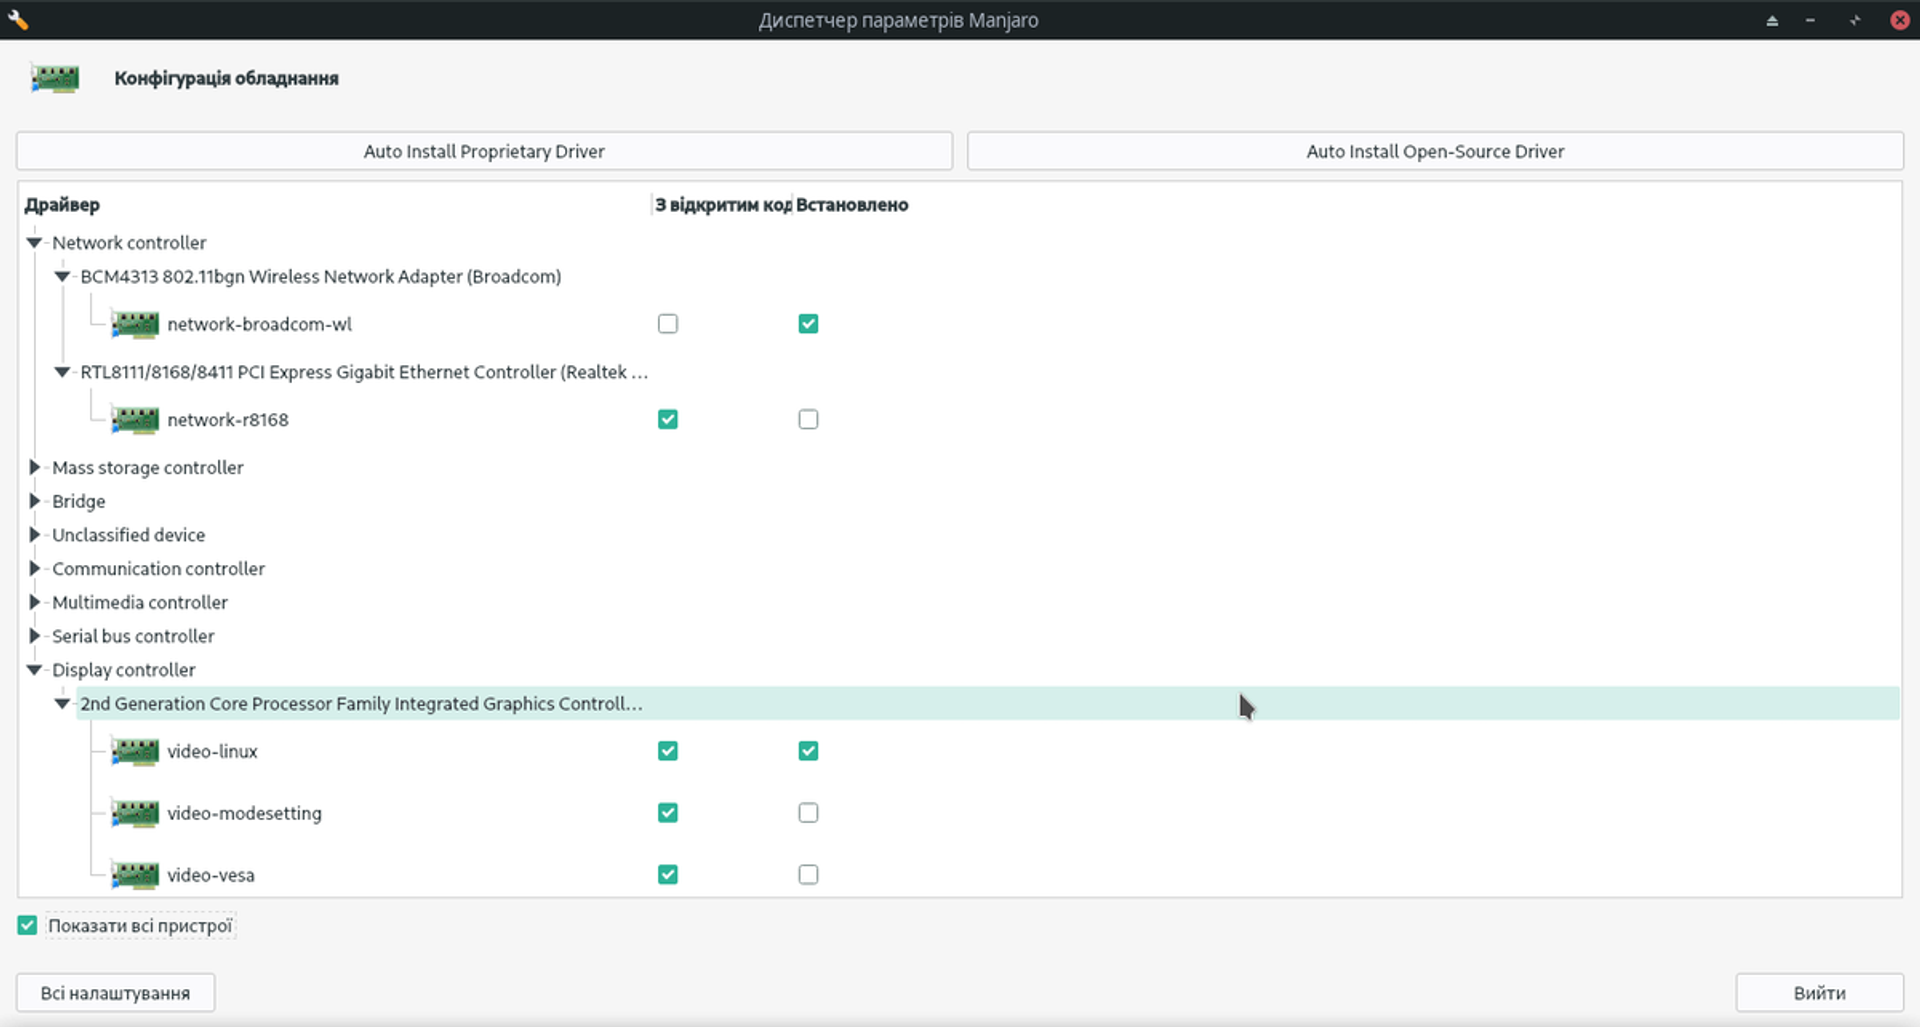Collapse the Network controller tree node
This screenshot has width=1920, height=1027.
tap(34, 243)
